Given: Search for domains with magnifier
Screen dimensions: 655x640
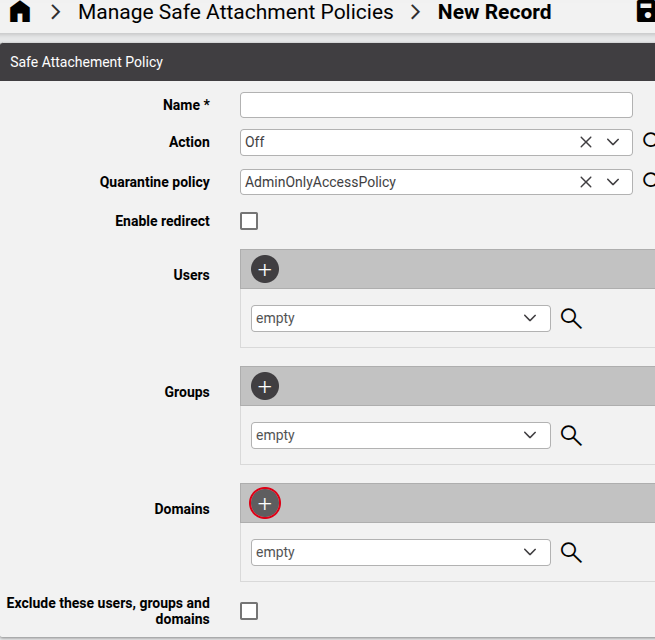Looking at the screenshot, I should coord(571,553).
